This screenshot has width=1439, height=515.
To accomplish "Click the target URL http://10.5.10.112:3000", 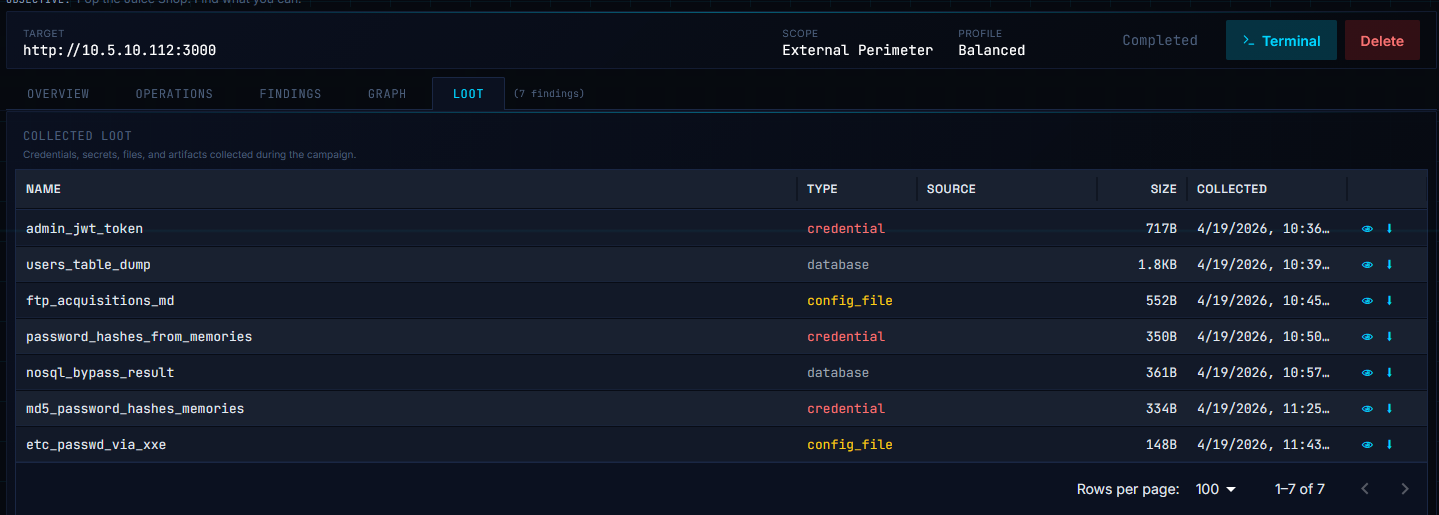I will pyautogui.click(x=119, y=50).
